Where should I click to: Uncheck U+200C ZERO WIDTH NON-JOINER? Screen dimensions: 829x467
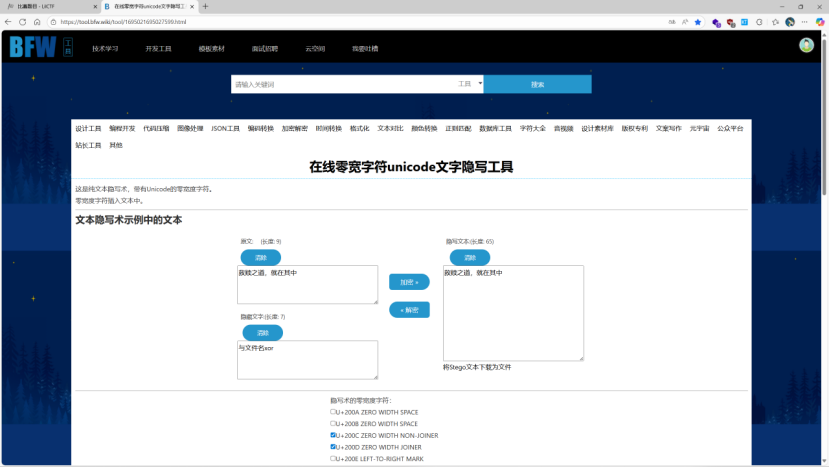pyautogui.click(x=333, y=435)
